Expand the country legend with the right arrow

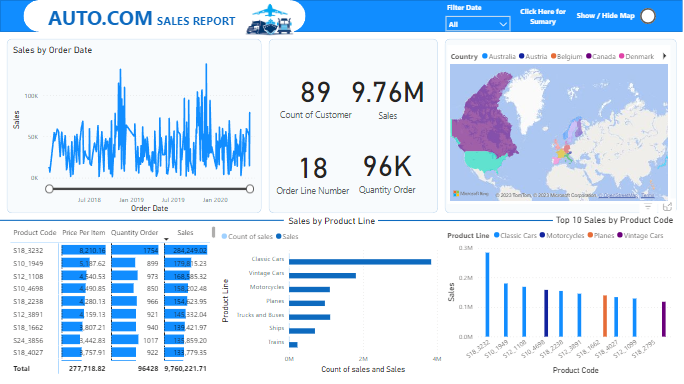664,56
